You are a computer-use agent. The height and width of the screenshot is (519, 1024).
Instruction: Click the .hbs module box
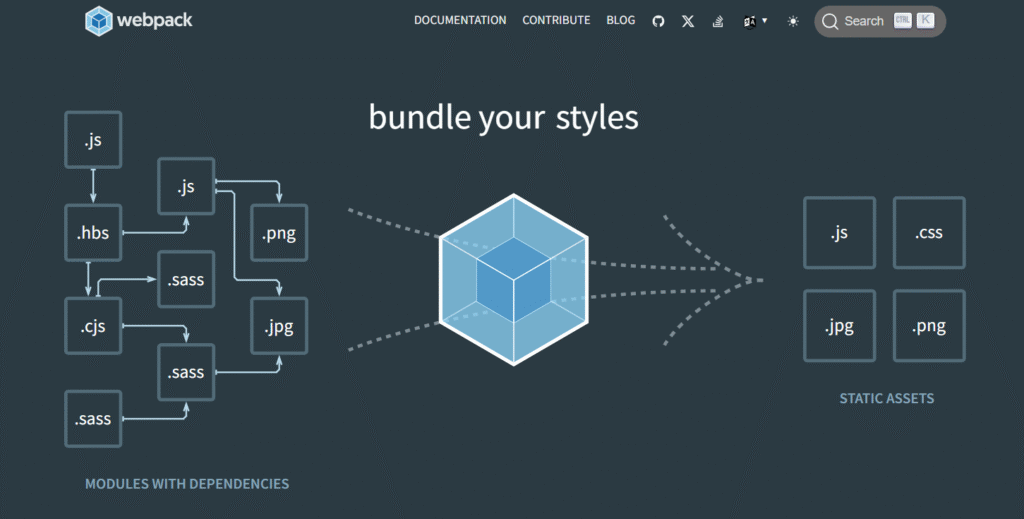point(93,234)
